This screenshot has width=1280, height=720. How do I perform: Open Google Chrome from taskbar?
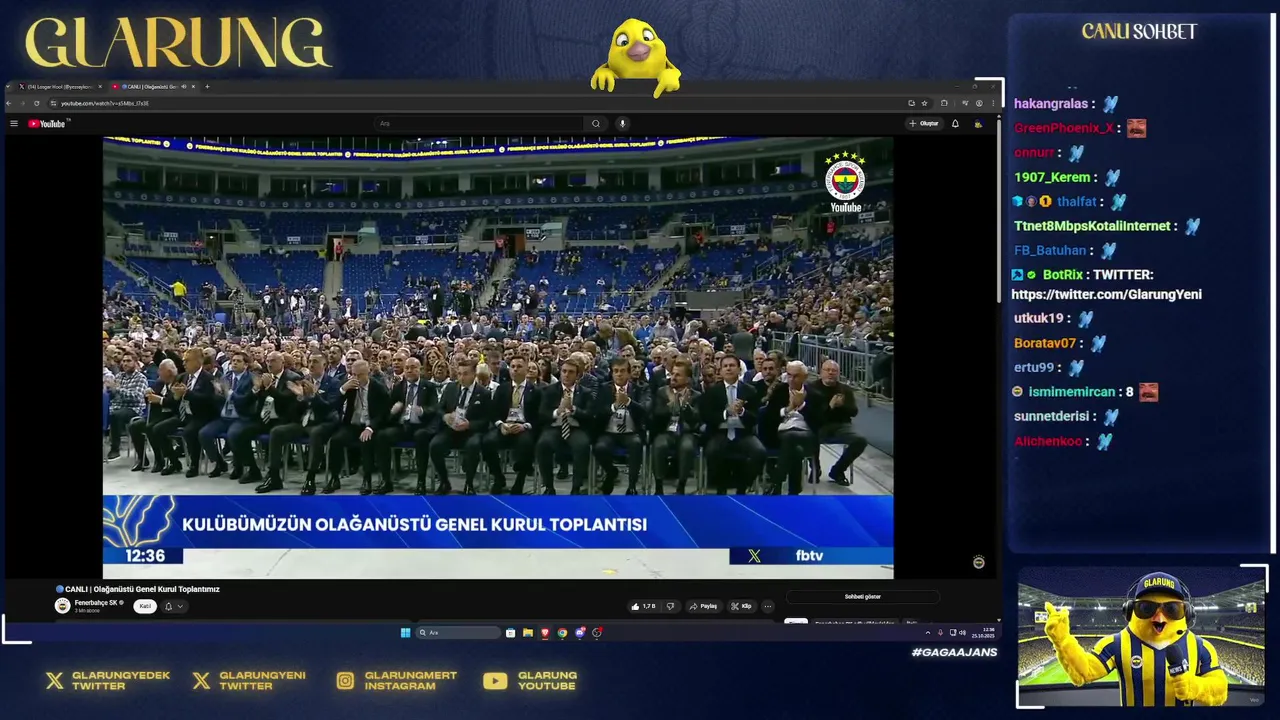pyautogui.click(x=562, y=632)
